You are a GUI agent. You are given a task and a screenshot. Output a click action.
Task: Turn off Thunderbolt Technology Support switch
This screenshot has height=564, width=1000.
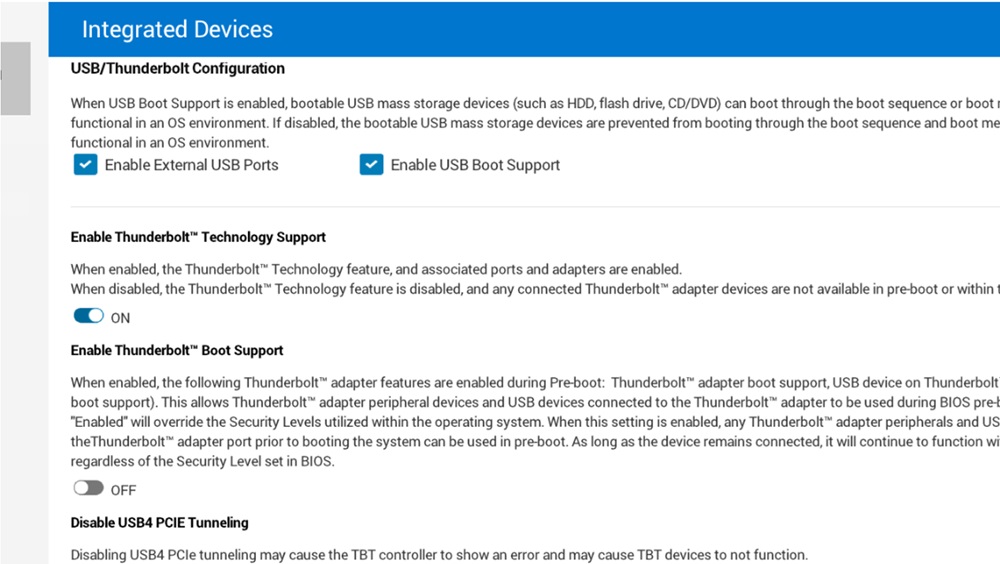tap(88, 316)
